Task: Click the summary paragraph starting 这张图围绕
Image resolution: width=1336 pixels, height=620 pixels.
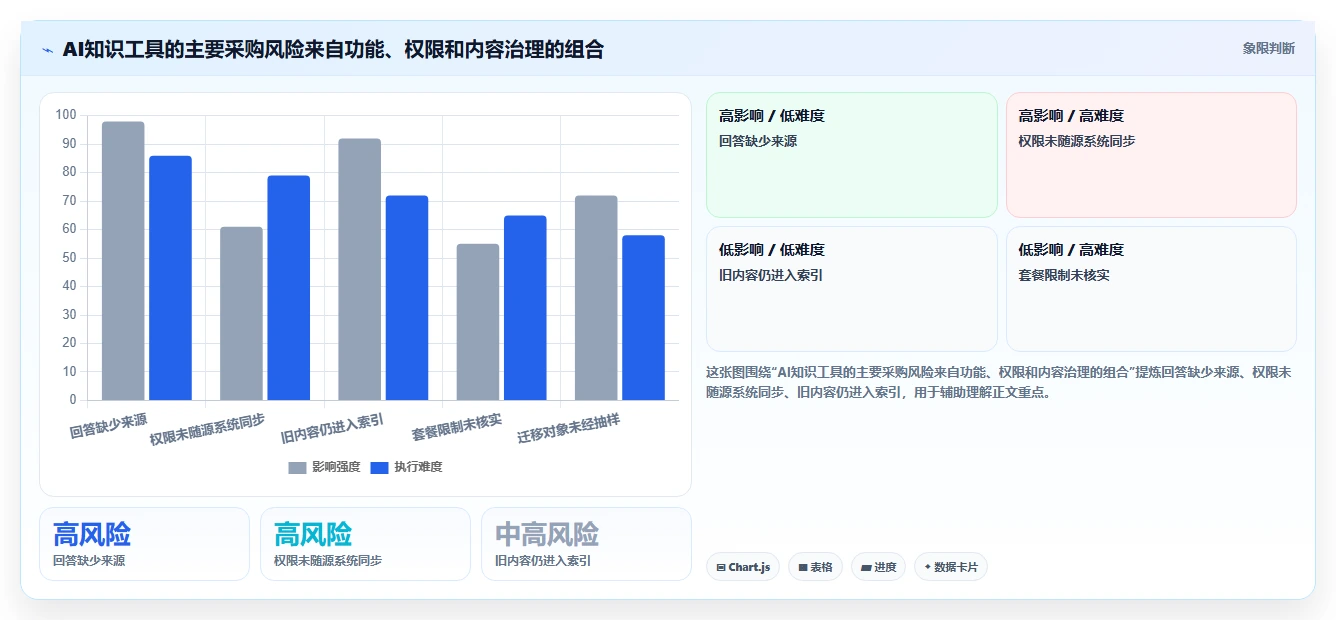Action: (1000, 382)
